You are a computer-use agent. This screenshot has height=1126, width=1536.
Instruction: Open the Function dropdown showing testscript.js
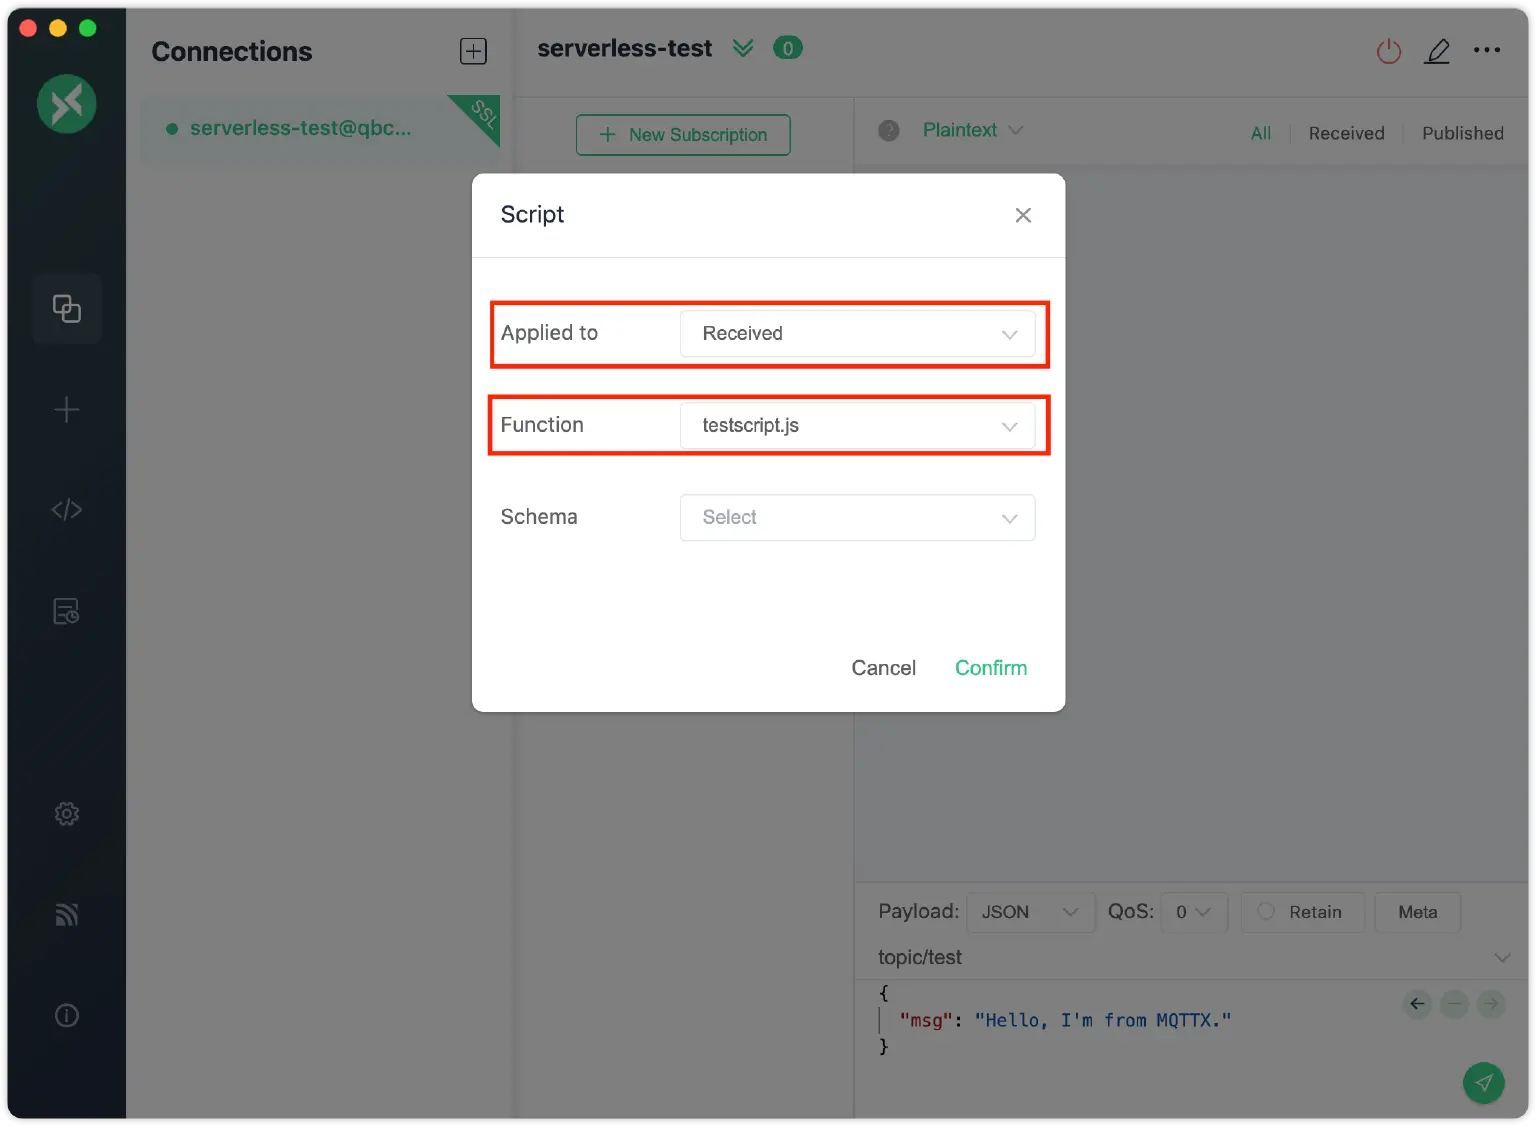857,426
